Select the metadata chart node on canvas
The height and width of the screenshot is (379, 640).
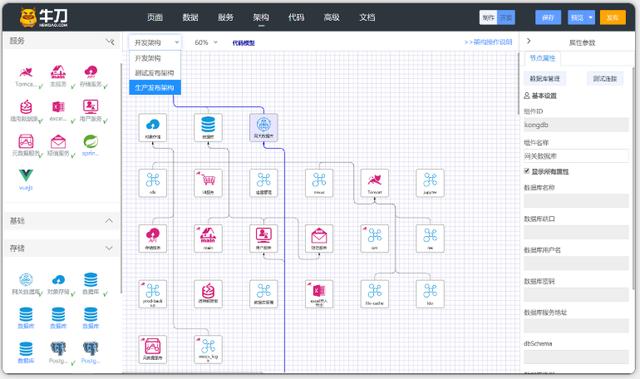(x=153, y=350)
